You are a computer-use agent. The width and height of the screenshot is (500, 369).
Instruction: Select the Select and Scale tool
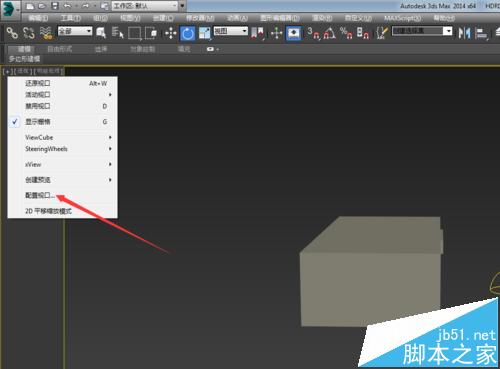[x=204, y=33]
